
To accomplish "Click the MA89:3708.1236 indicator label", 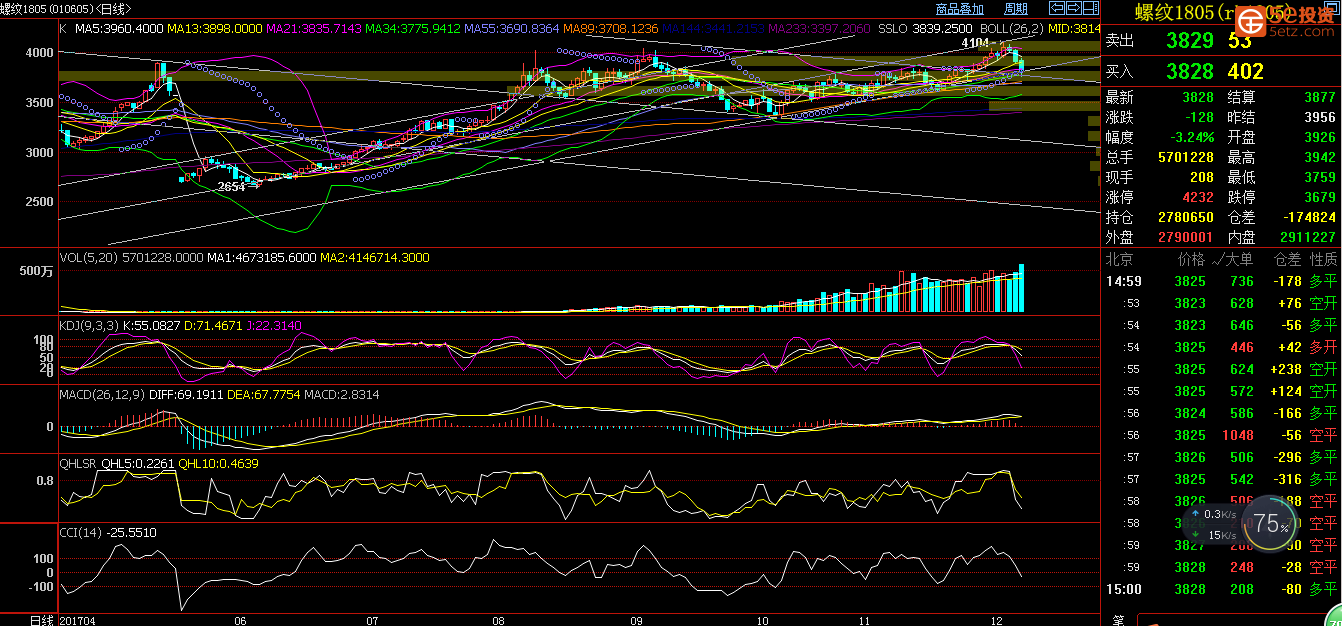I will [610, 29].
